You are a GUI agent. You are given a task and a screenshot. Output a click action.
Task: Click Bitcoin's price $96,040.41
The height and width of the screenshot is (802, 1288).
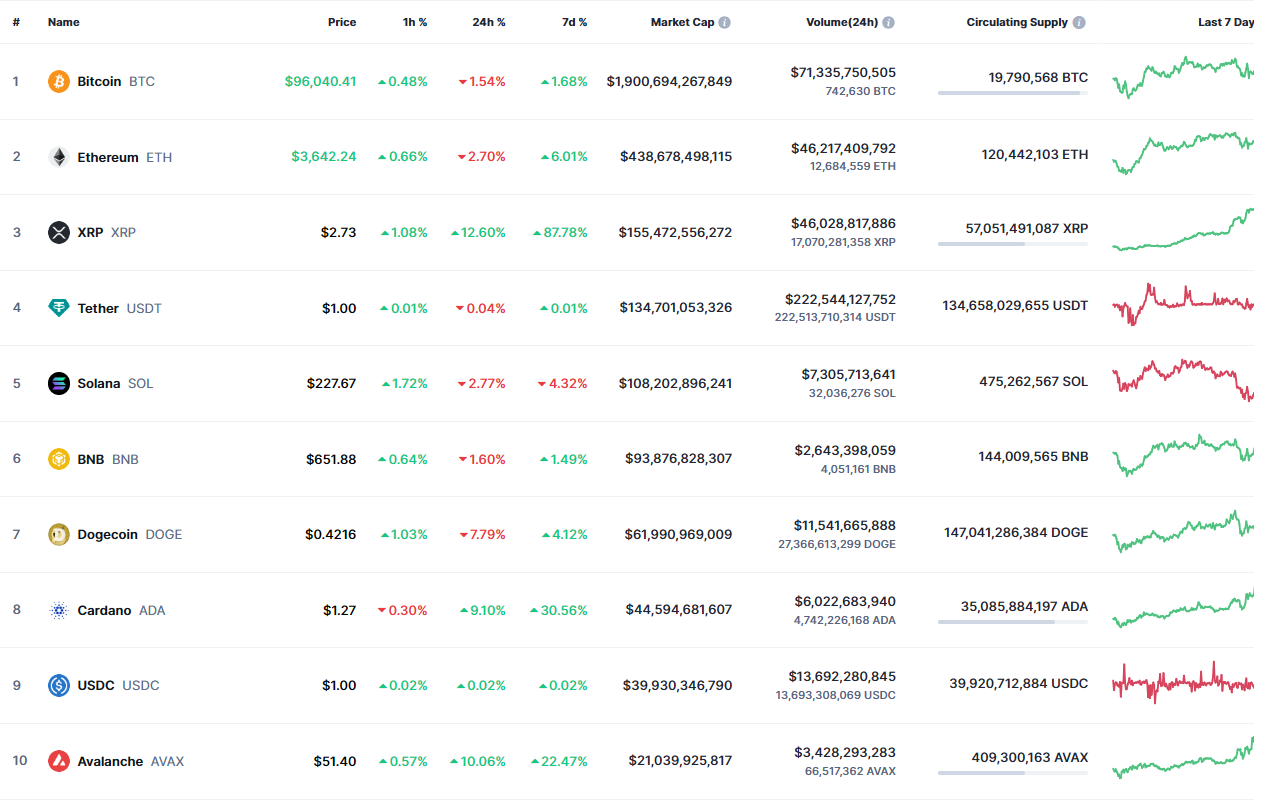(320, 81)
